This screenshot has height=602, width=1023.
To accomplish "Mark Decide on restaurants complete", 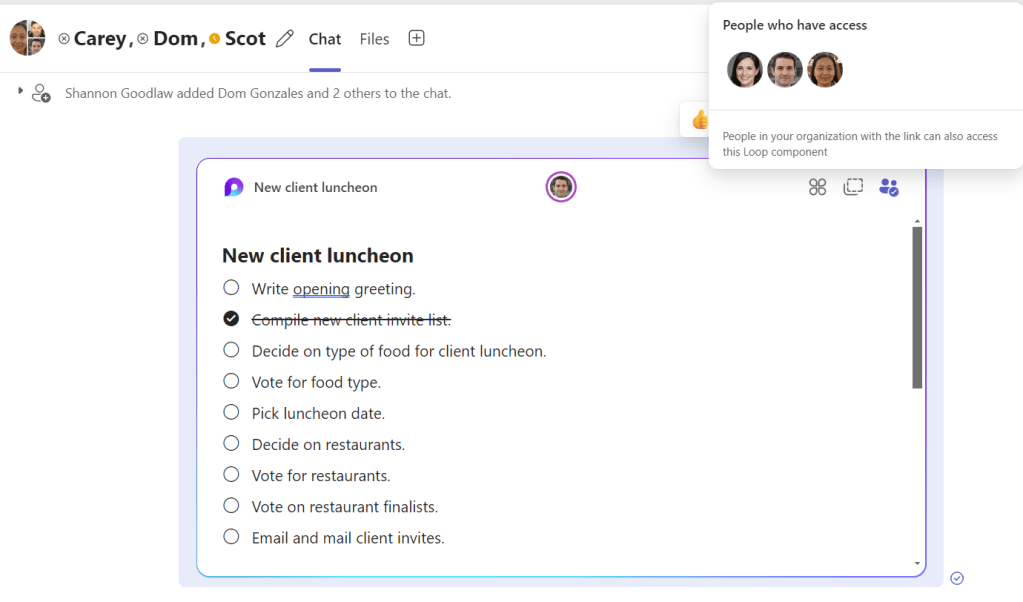I will pos(231,444).
